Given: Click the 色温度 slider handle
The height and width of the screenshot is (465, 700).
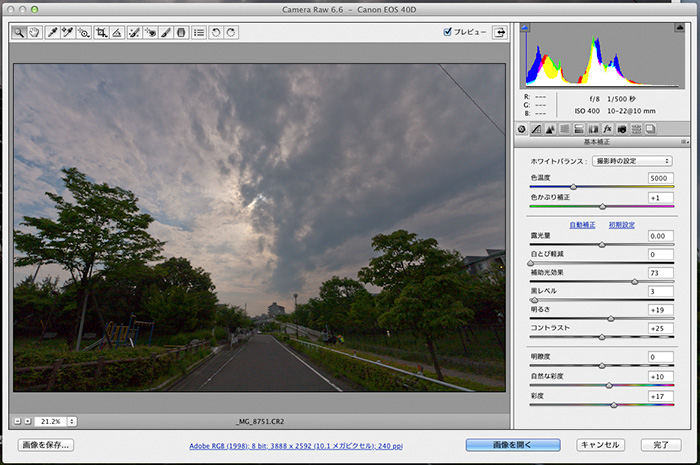Looking at the screenshot, I should tap(574, 187).
